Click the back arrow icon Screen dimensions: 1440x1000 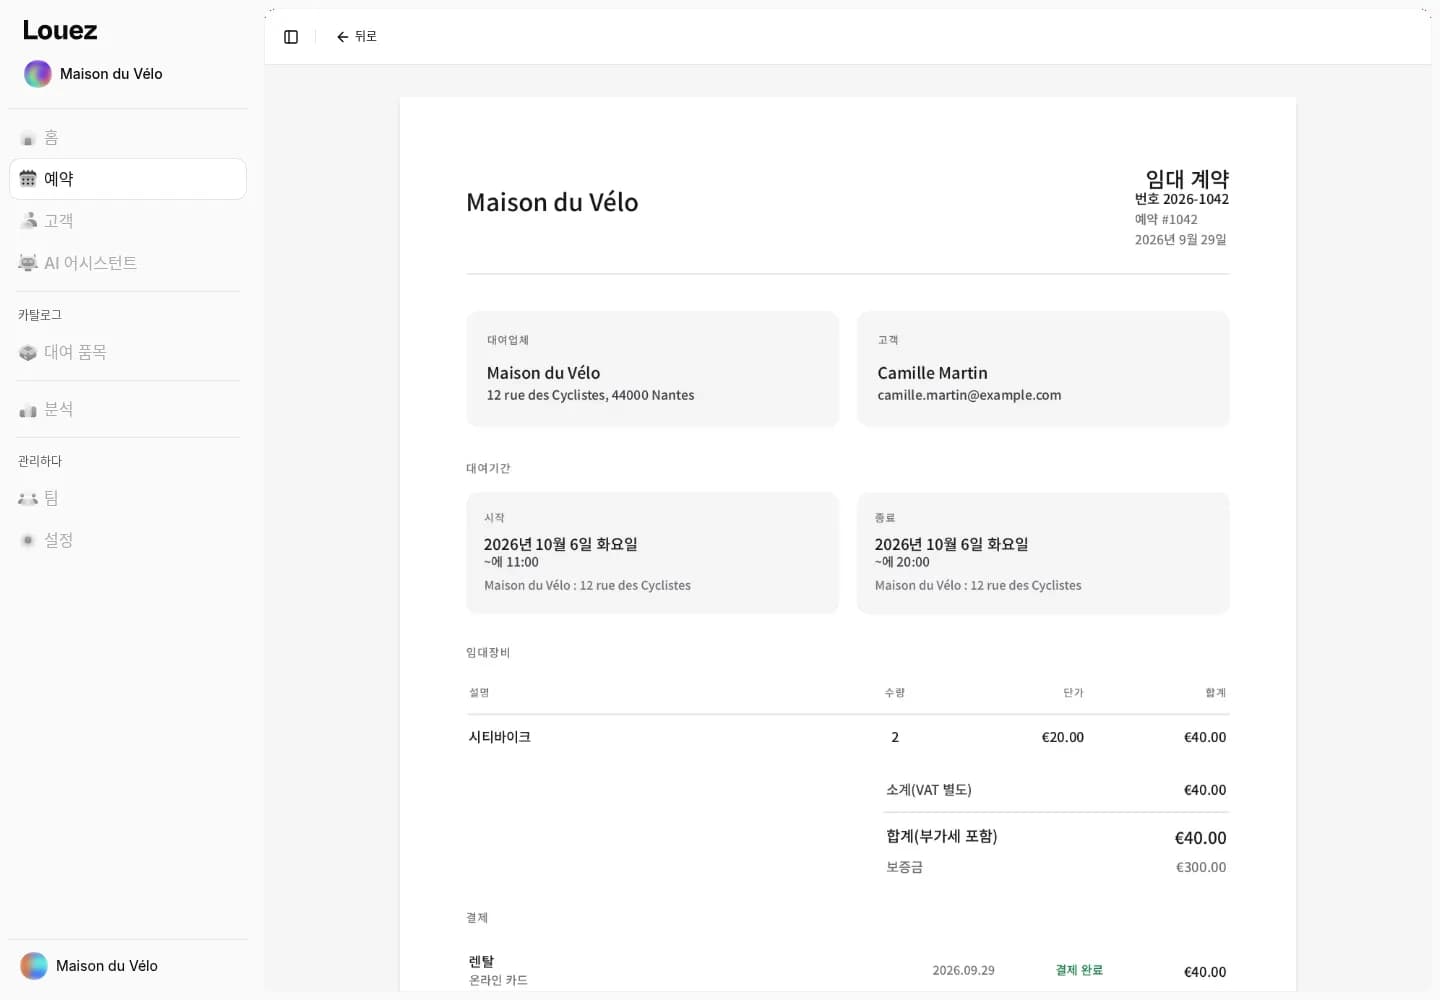342,37
